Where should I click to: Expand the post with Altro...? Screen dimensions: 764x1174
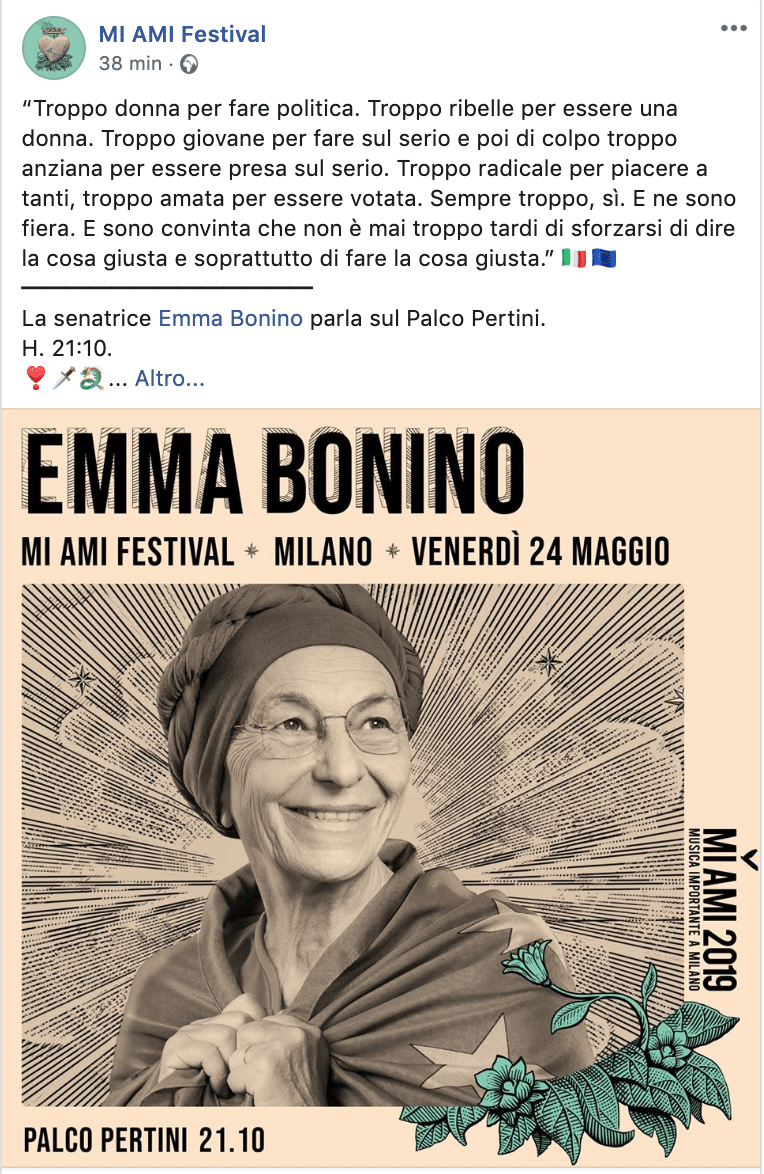coord(170,378)
